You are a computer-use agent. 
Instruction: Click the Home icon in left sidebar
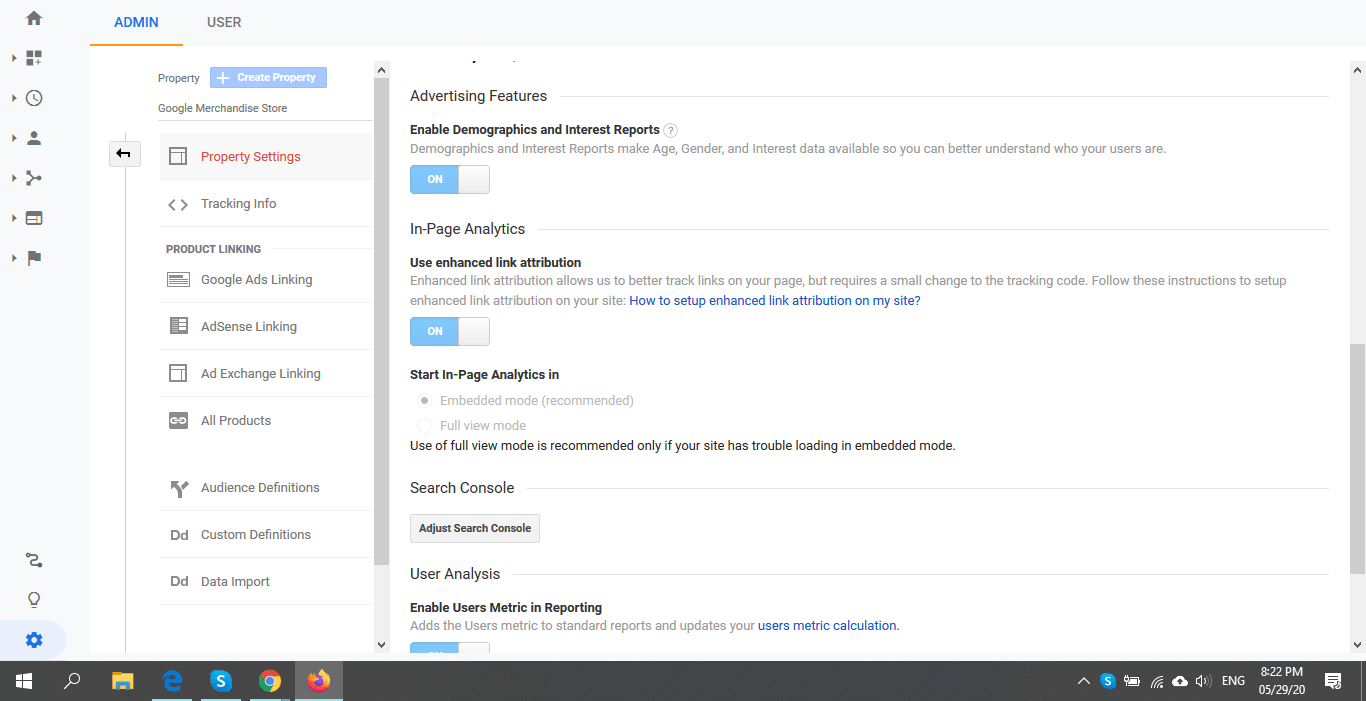pyautogui.click(x=33, y=17)
